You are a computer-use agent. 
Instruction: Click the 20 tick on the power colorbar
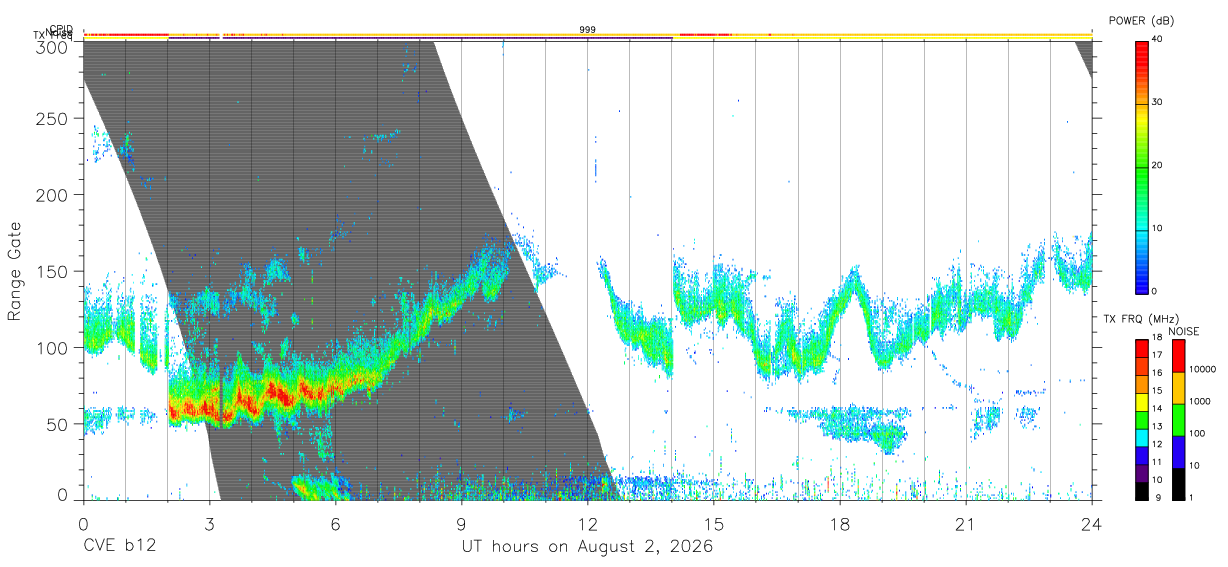(1159, 165)
